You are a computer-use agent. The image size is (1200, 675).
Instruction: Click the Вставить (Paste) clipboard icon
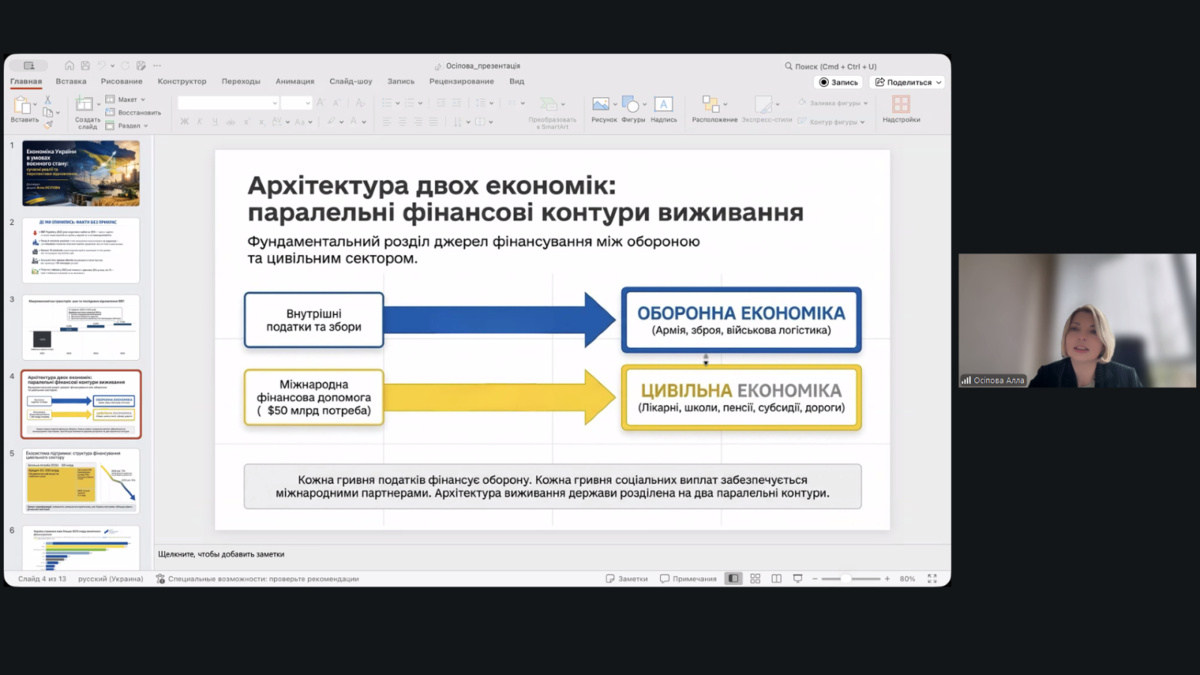point(22,105)
